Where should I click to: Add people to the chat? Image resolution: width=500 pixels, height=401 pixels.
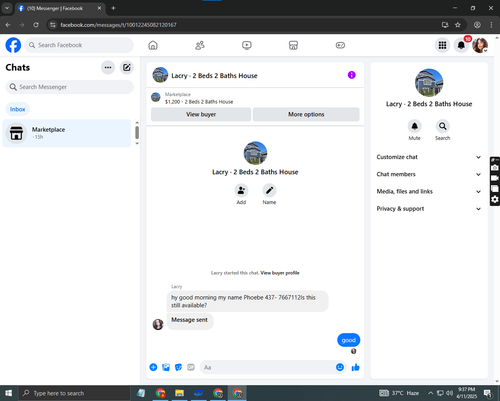pos(241,190)
